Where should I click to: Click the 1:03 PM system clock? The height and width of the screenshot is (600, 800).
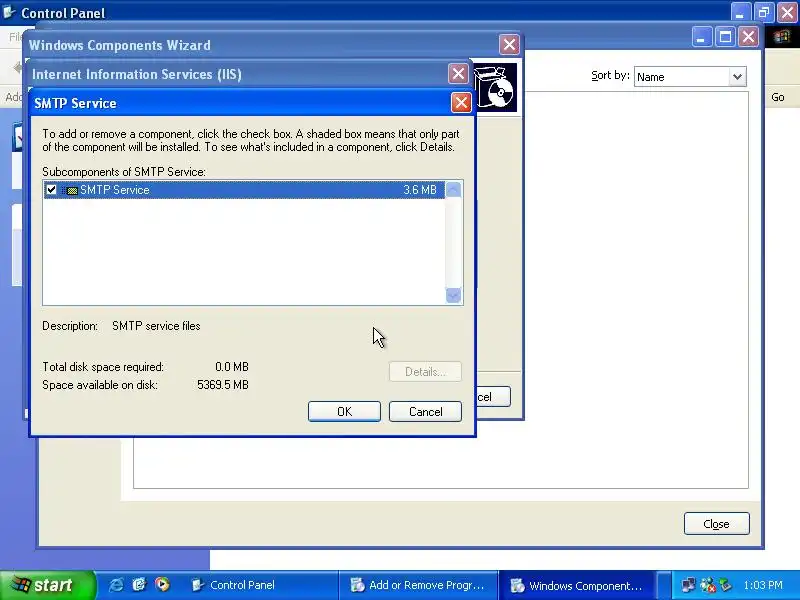pos(763,585)
